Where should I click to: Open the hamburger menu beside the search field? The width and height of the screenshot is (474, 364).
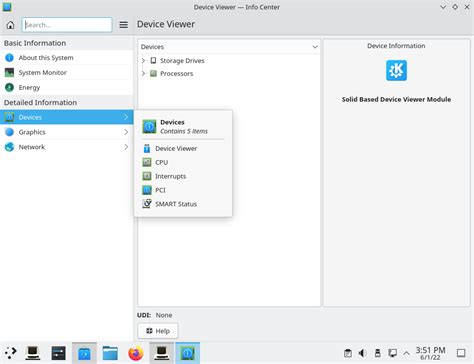(x=124, y=25)
